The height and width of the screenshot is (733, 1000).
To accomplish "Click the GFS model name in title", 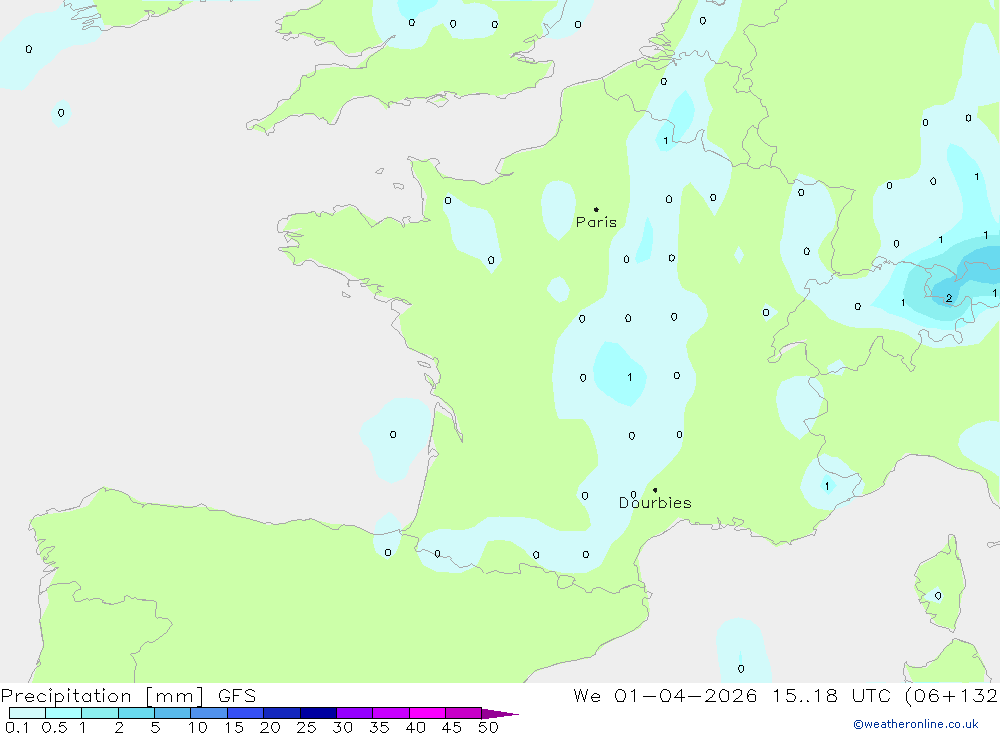I will pos(237,696).
